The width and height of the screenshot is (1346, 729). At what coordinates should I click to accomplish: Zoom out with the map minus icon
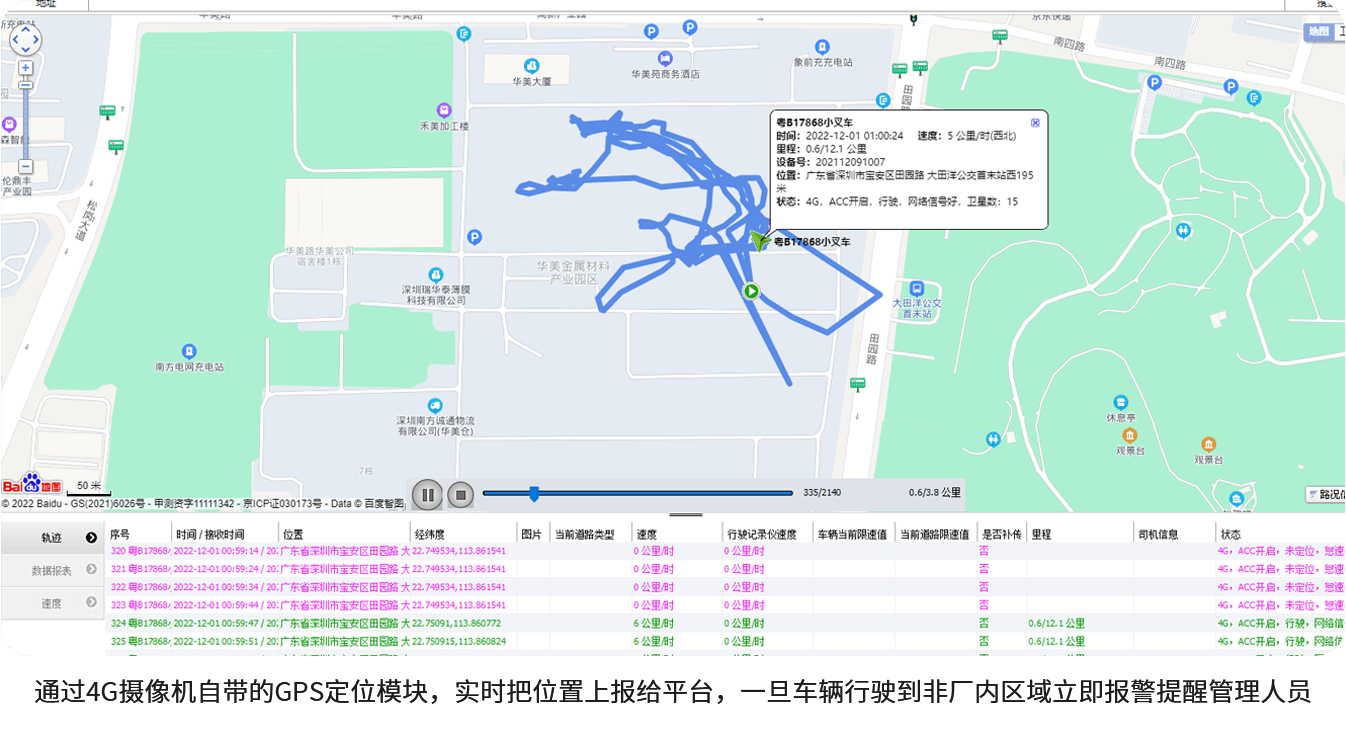(24, 168)
